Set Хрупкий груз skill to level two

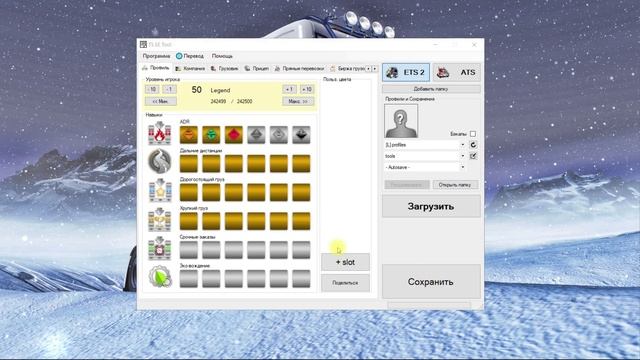click(211, 221)
